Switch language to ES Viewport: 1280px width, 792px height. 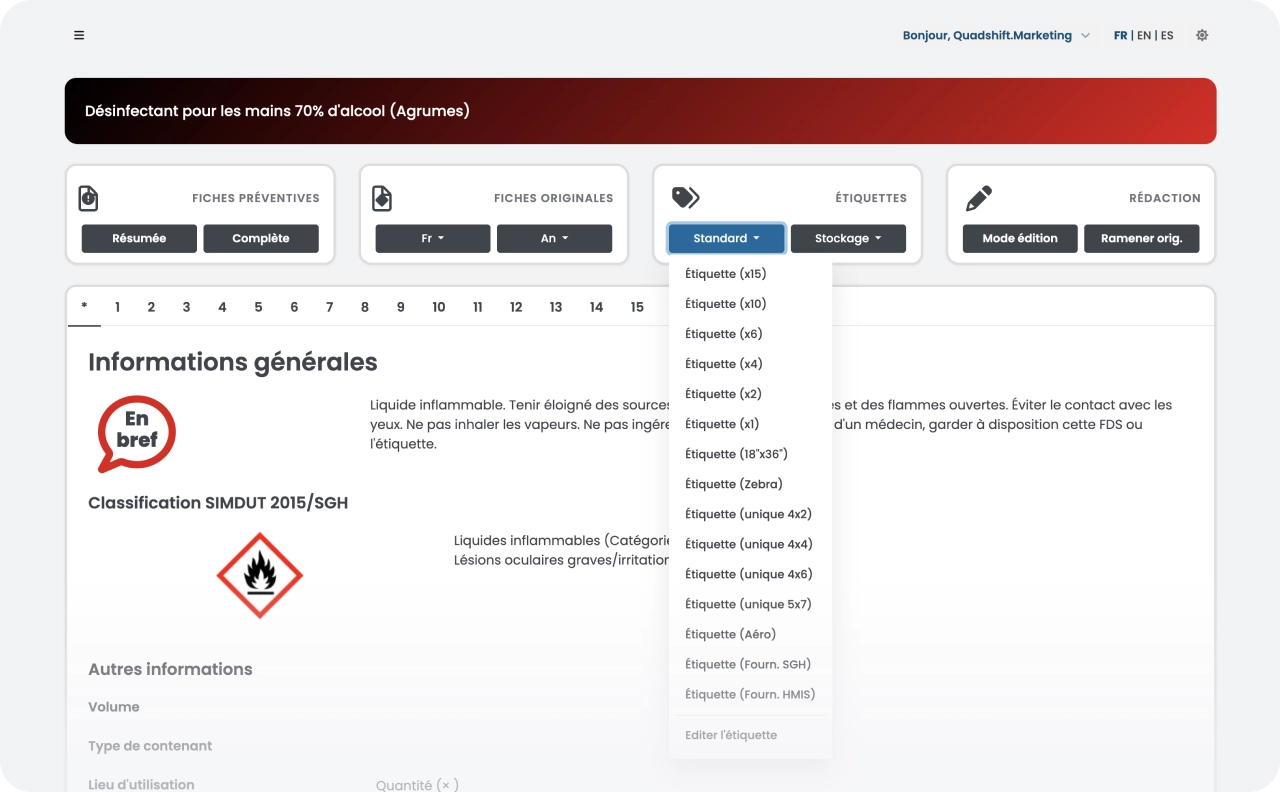pos(1167,35)
